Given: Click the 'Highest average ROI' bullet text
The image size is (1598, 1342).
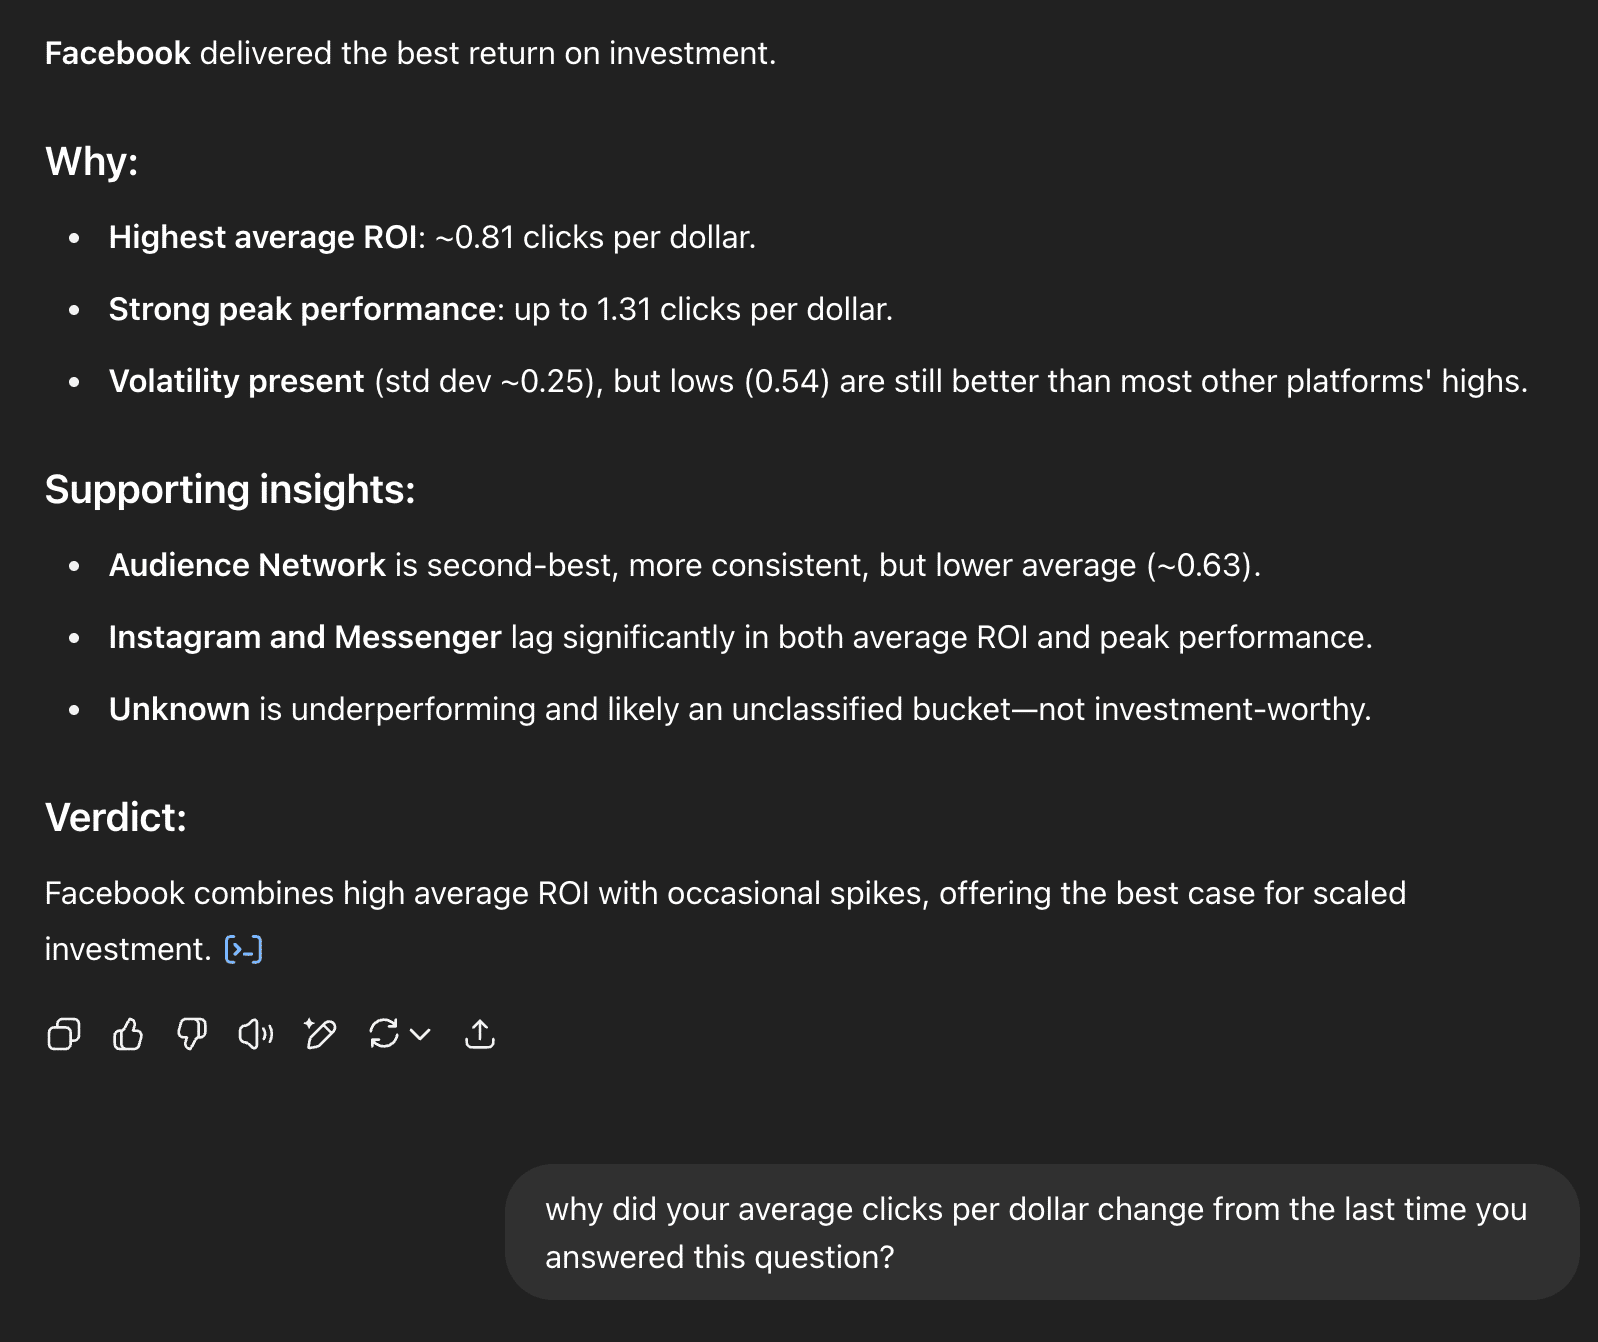Looking at the screenshot, I should (x=263, y=237).
